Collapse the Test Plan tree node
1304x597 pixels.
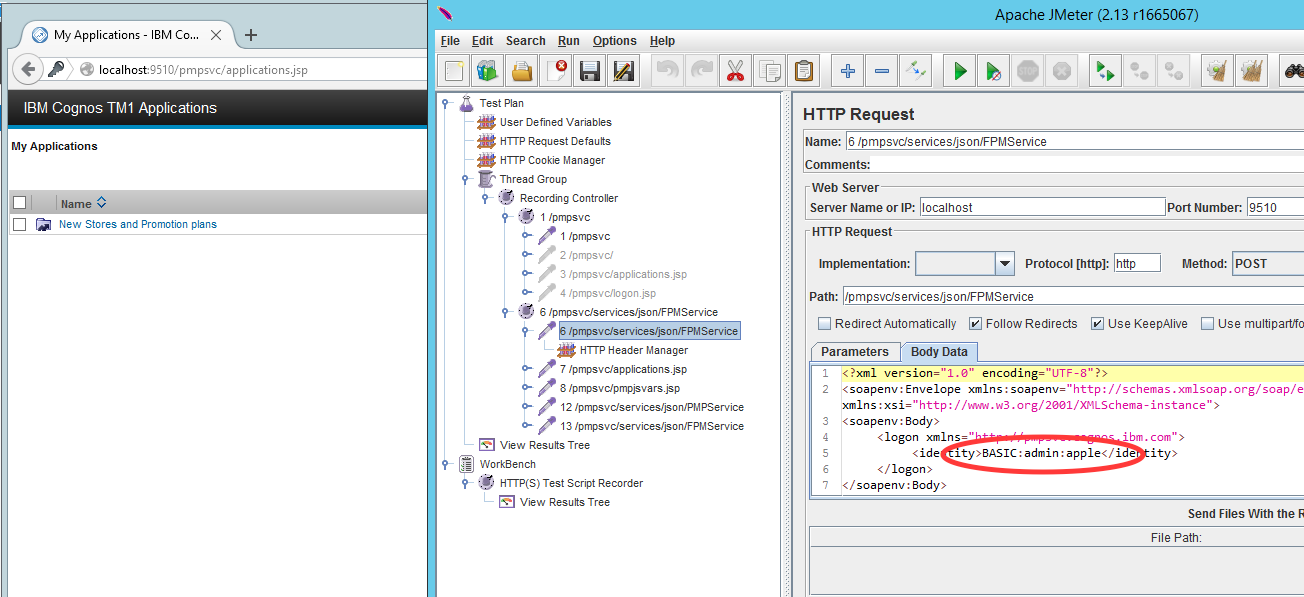coord(446,103)
